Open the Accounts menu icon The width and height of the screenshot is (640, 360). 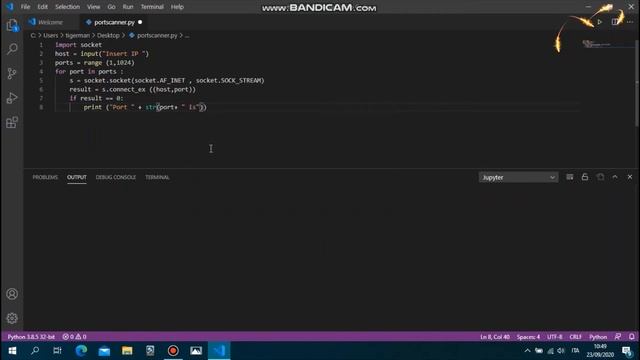[12, 294]
